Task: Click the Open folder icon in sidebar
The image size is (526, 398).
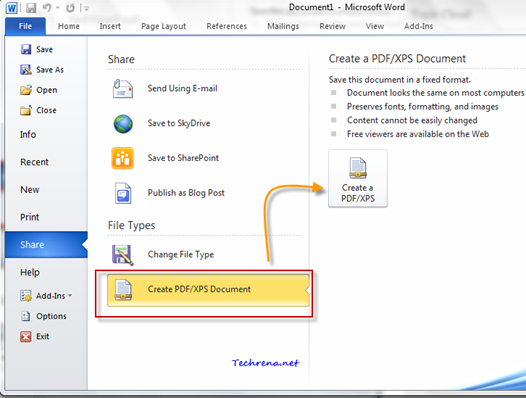Action: click(26, 90)
